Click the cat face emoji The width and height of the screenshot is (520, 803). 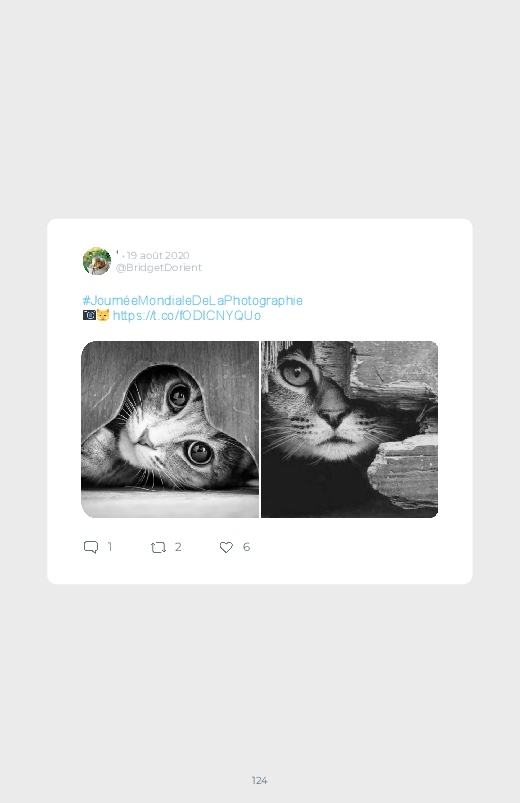click(103, 315)
